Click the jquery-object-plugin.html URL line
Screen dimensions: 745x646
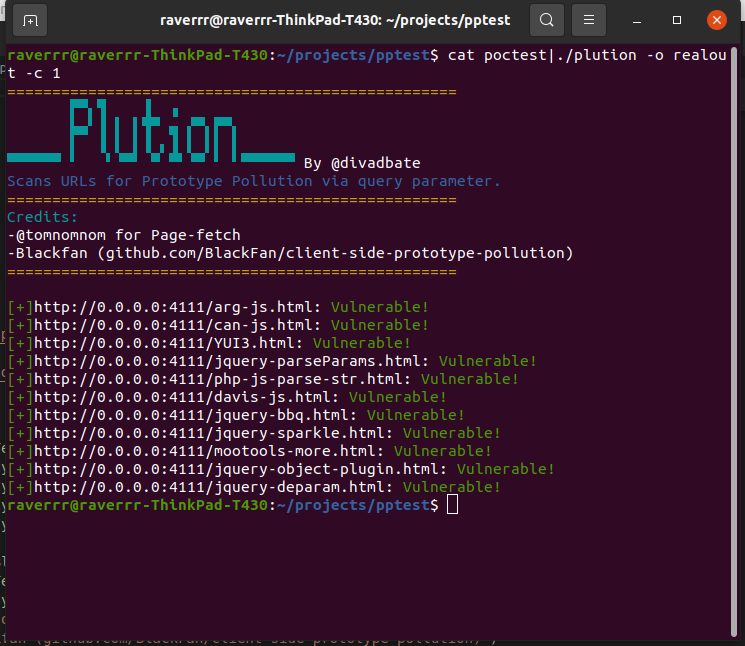[281, 469]
